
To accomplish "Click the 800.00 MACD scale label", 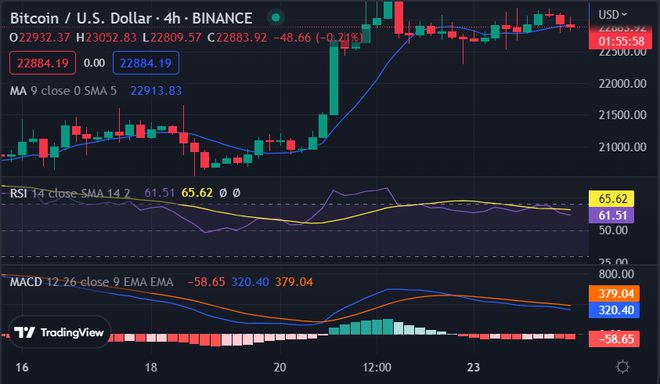I will (x=616, y=274).
